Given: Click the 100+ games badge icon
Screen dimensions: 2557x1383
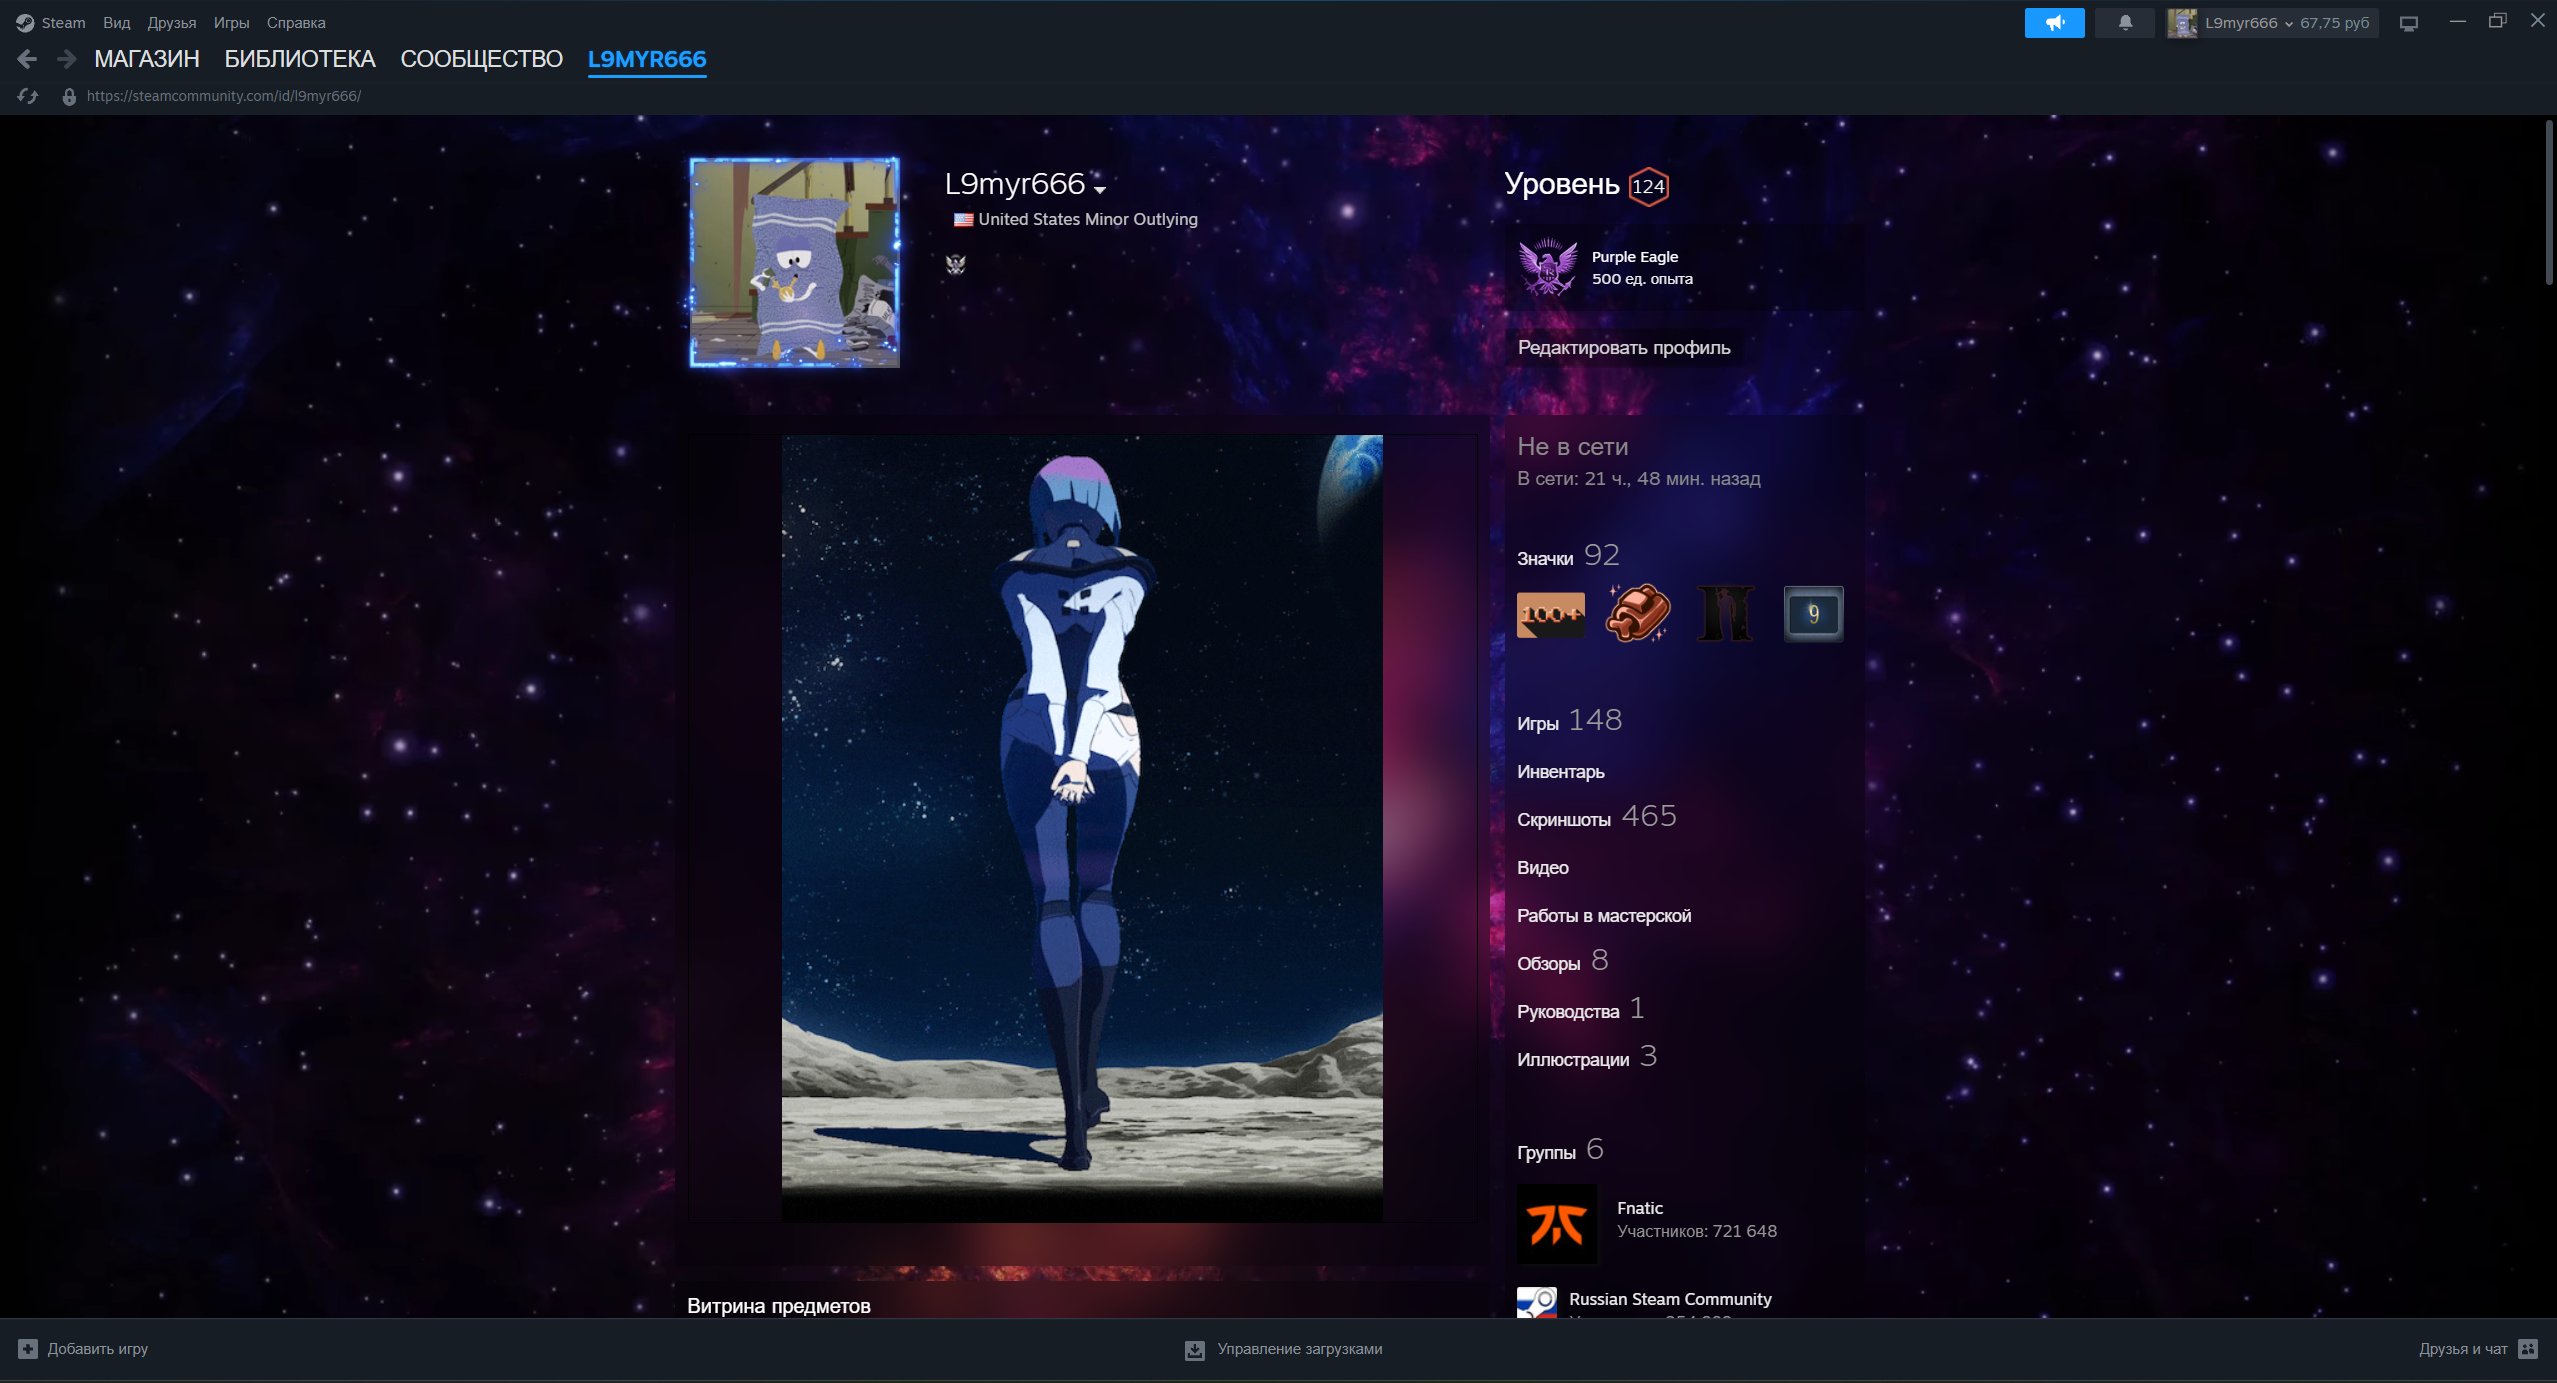Looking at the screenshot, I should coord(1551,614).
